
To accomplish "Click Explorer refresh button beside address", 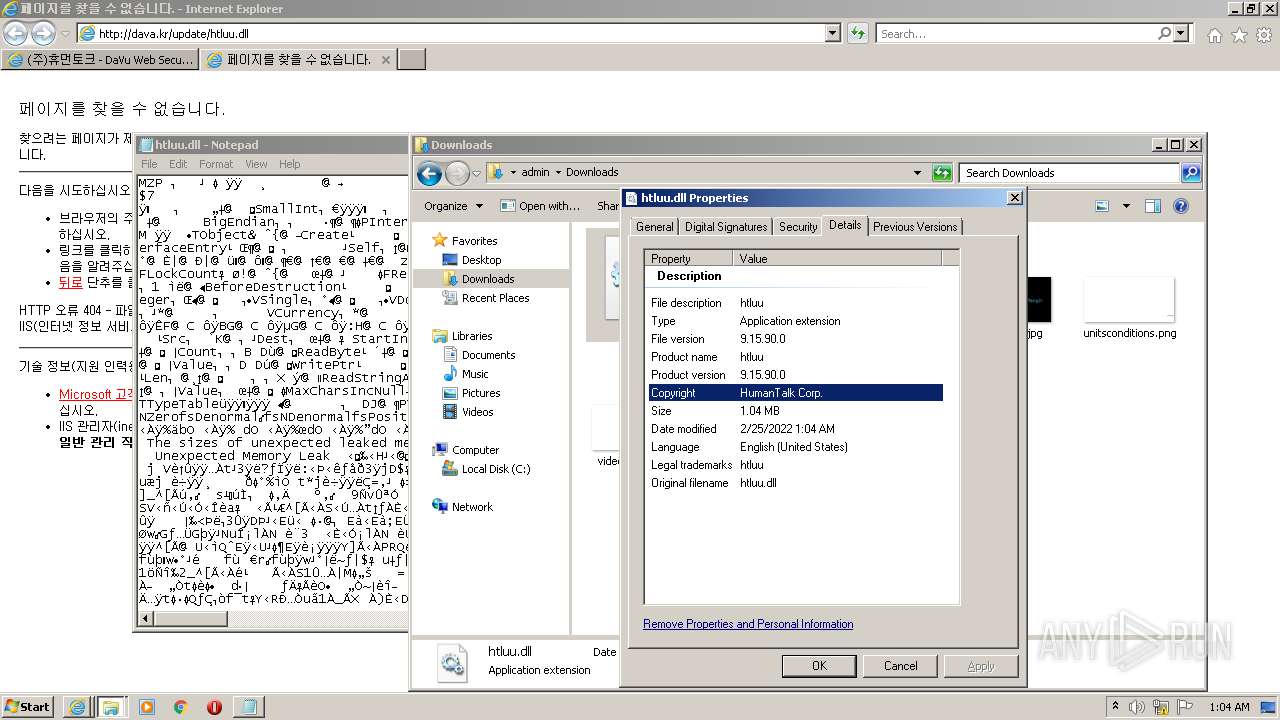I will pos(942,173).
